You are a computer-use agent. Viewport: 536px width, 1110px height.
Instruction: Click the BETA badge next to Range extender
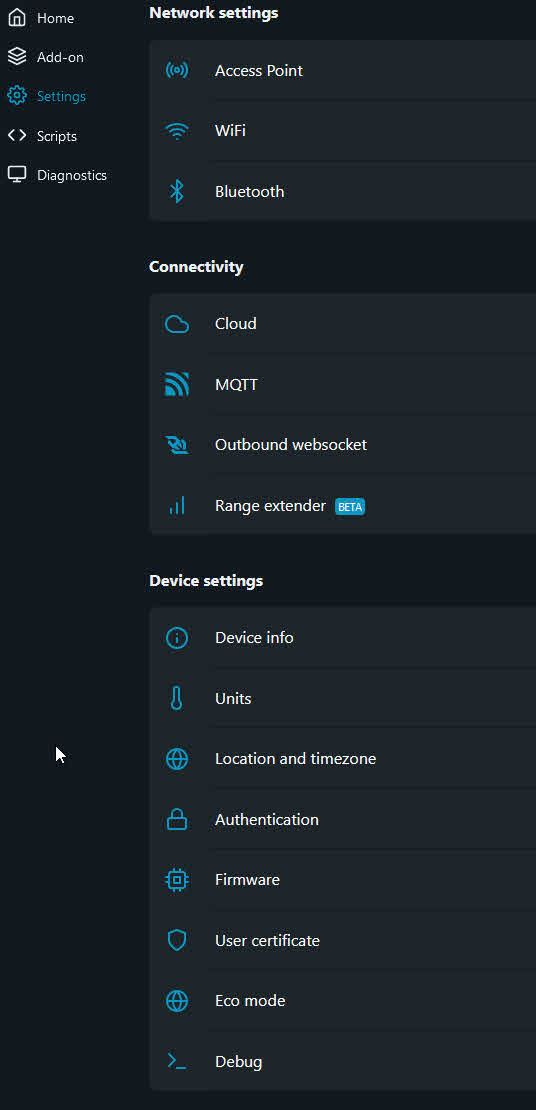coord(350,506)
